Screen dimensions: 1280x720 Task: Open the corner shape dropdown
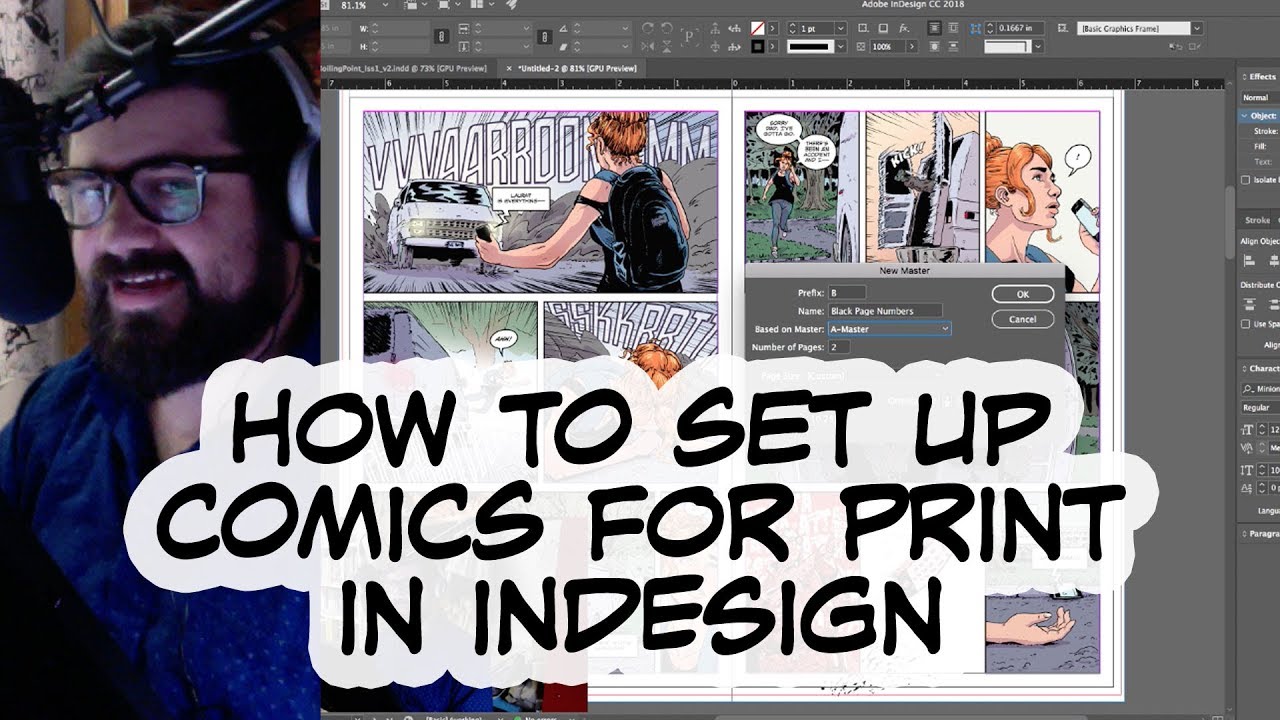pyautogui.click(x=1037, y=47)
